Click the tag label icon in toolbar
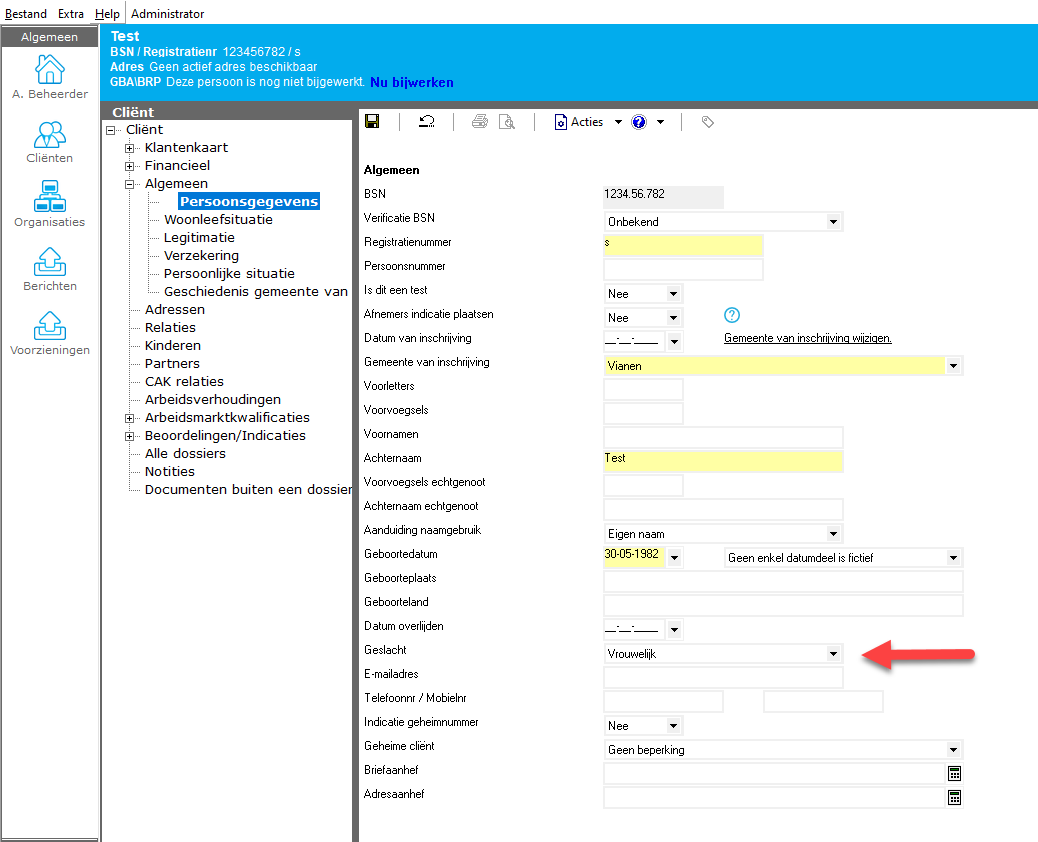Screen dimensions: 1038x842 tap(708, 122)
